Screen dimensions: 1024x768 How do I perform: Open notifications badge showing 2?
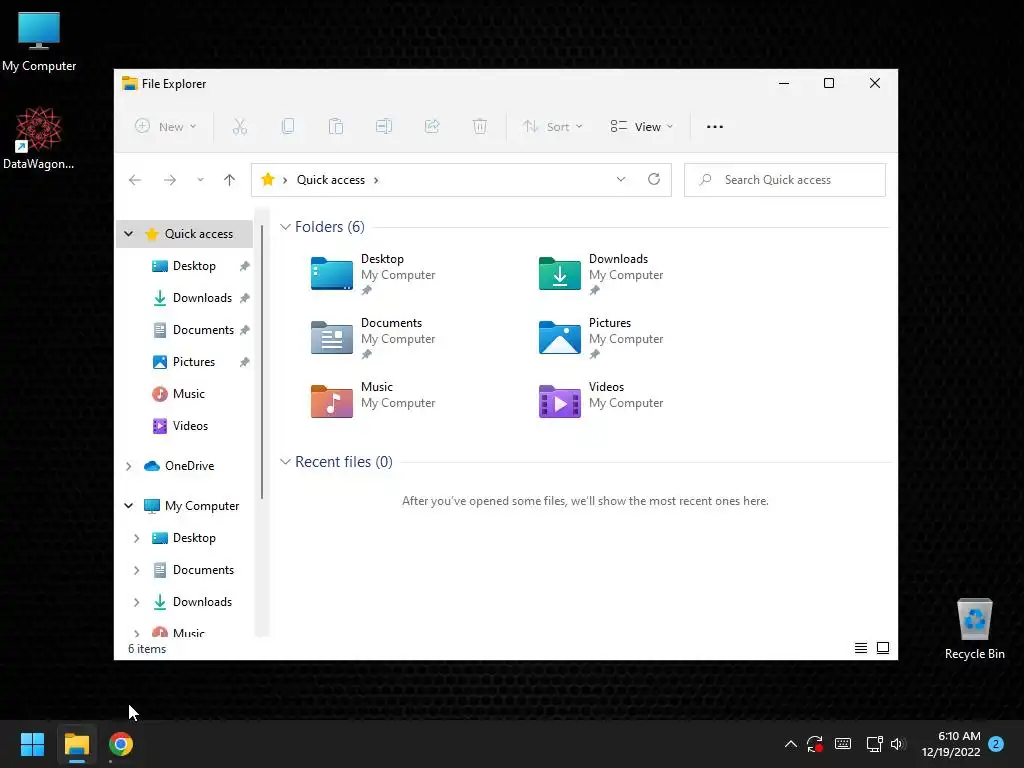click(x=996, y=743)
